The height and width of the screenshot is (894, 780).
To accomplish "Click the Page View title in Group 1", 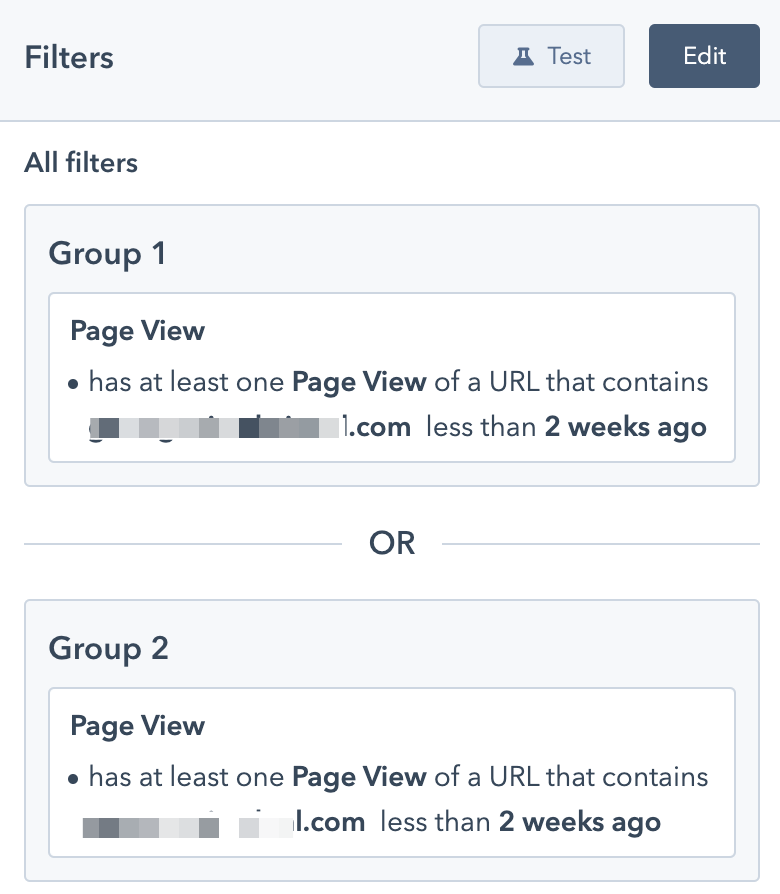I will click(x=137, y=331).
